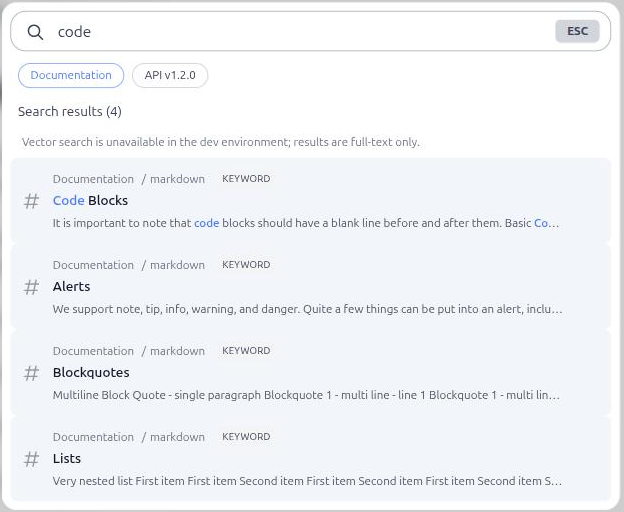Click the KEYWORD badge on Alerts result
Screen dimensions: 624x512
coord(246,265)
